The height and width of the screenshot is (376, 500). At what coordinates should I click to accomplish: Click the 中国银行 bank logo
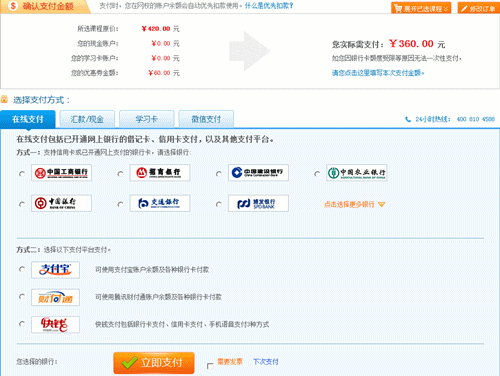(61, 203)
